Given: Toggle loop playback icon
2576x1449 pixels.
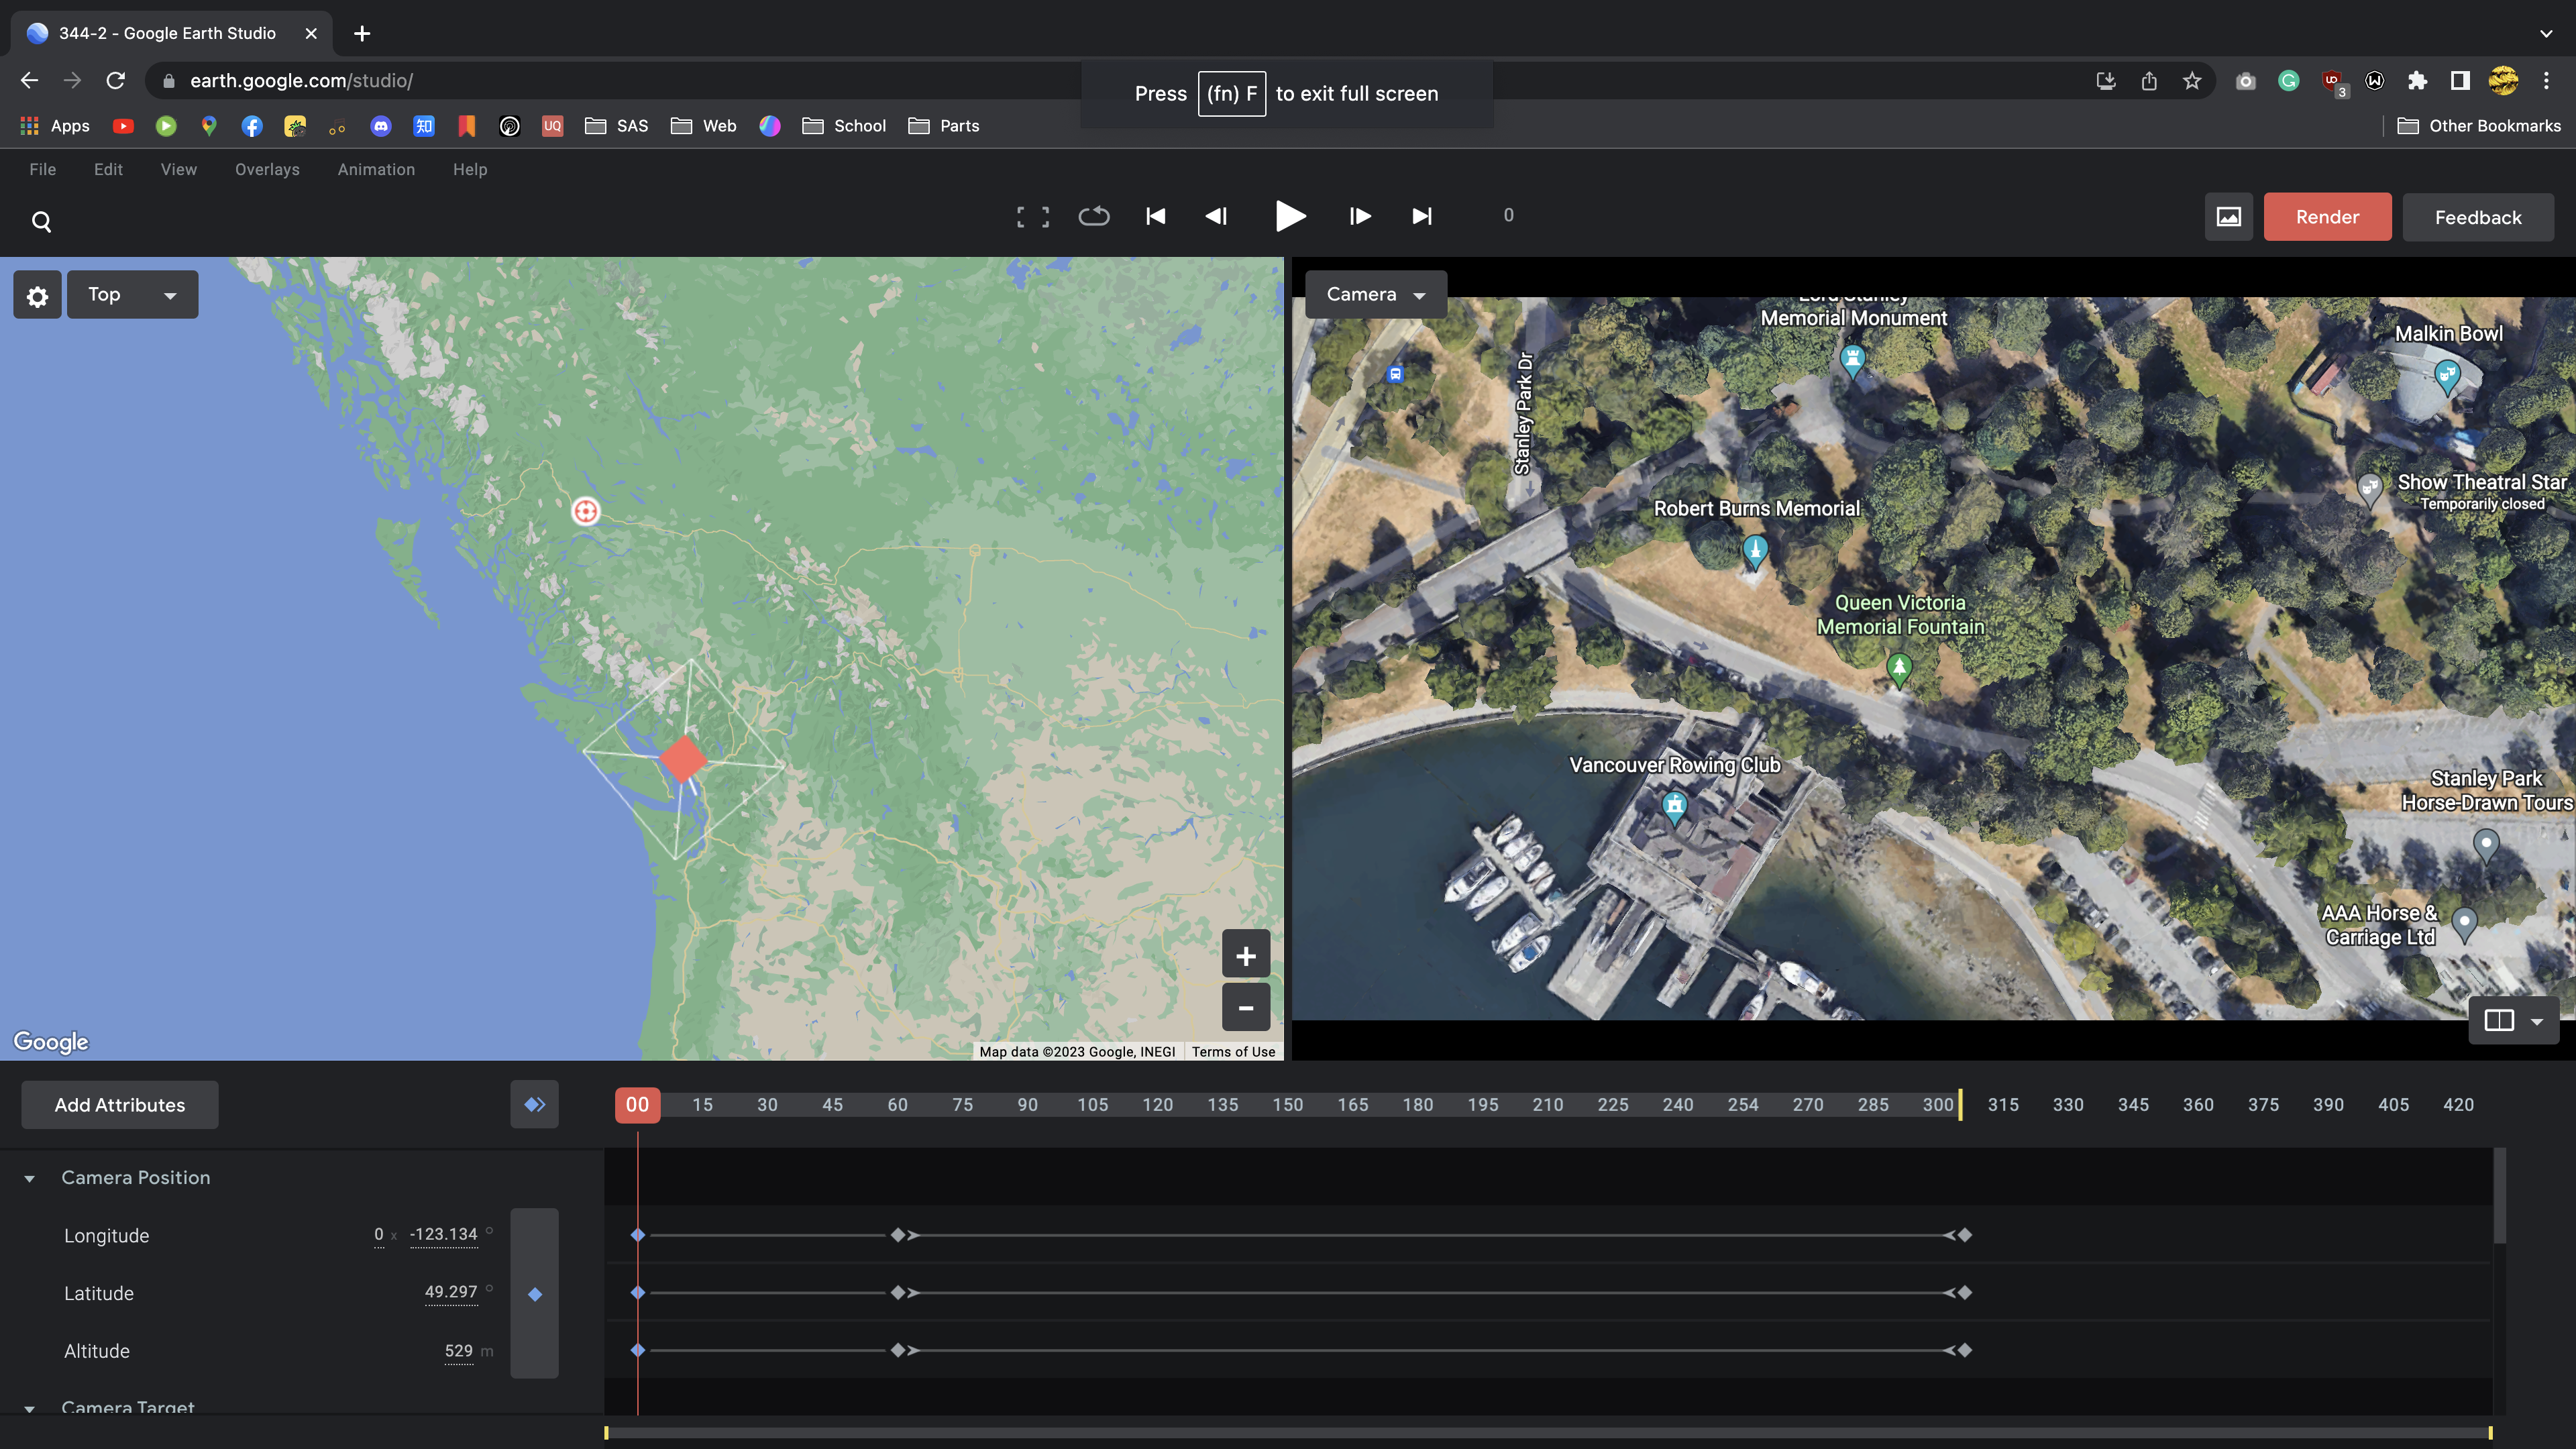Looking at the screenshot, I should 1094,216.
